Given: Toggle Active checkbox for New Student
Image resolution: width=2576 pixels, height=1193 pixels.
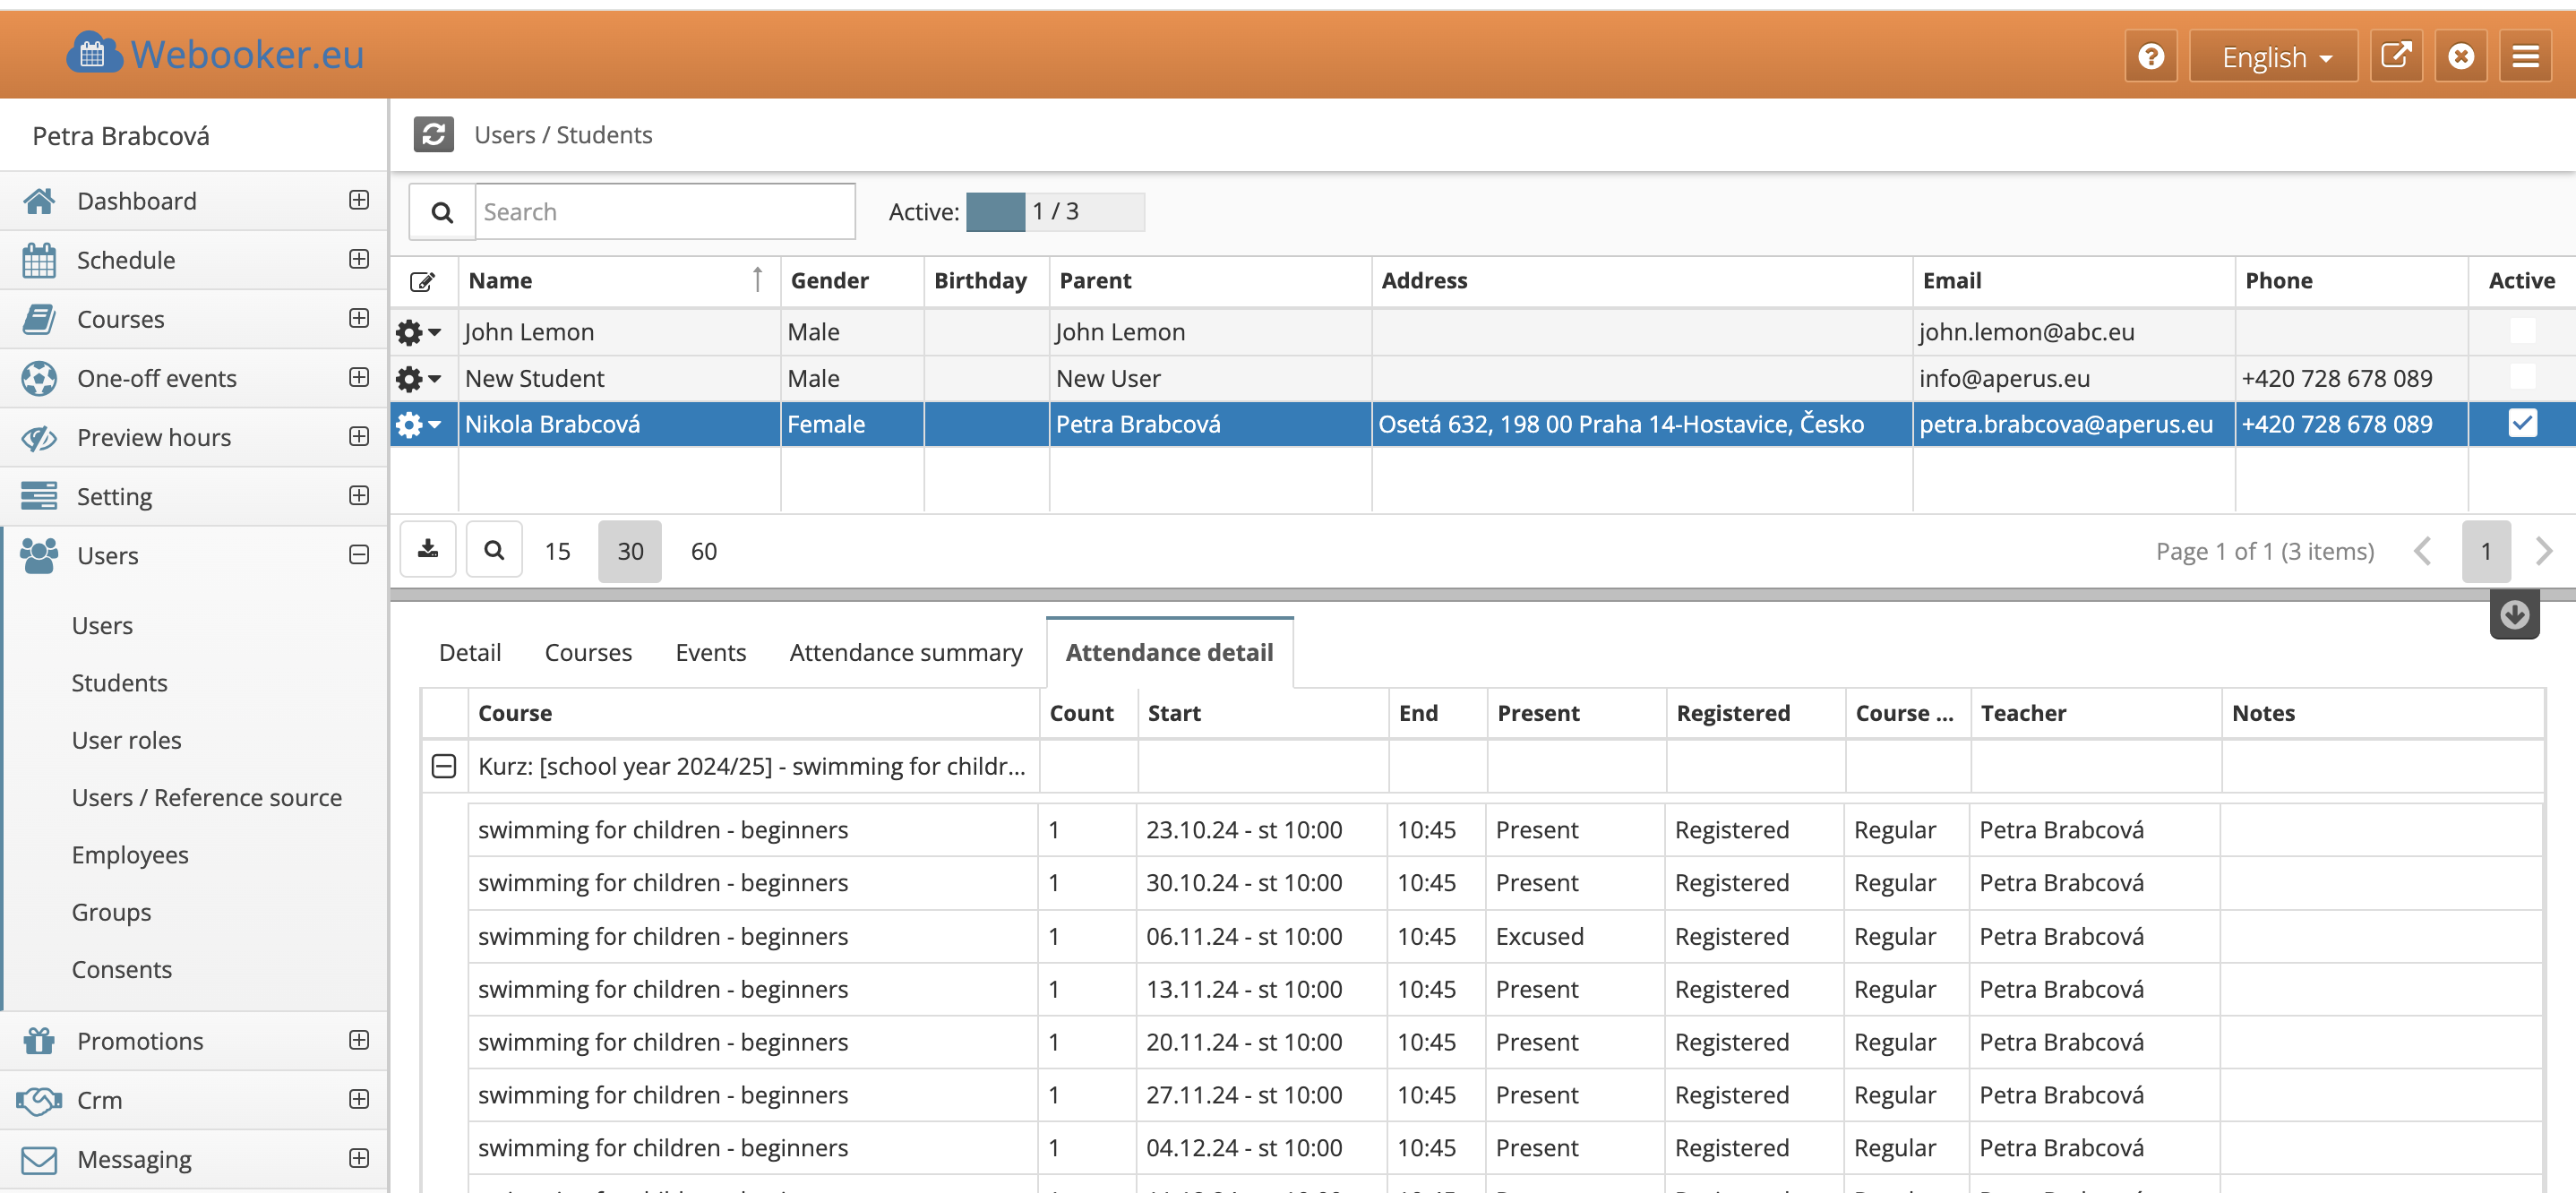Looking at the screenshot, I should [x=2522, y=377].
